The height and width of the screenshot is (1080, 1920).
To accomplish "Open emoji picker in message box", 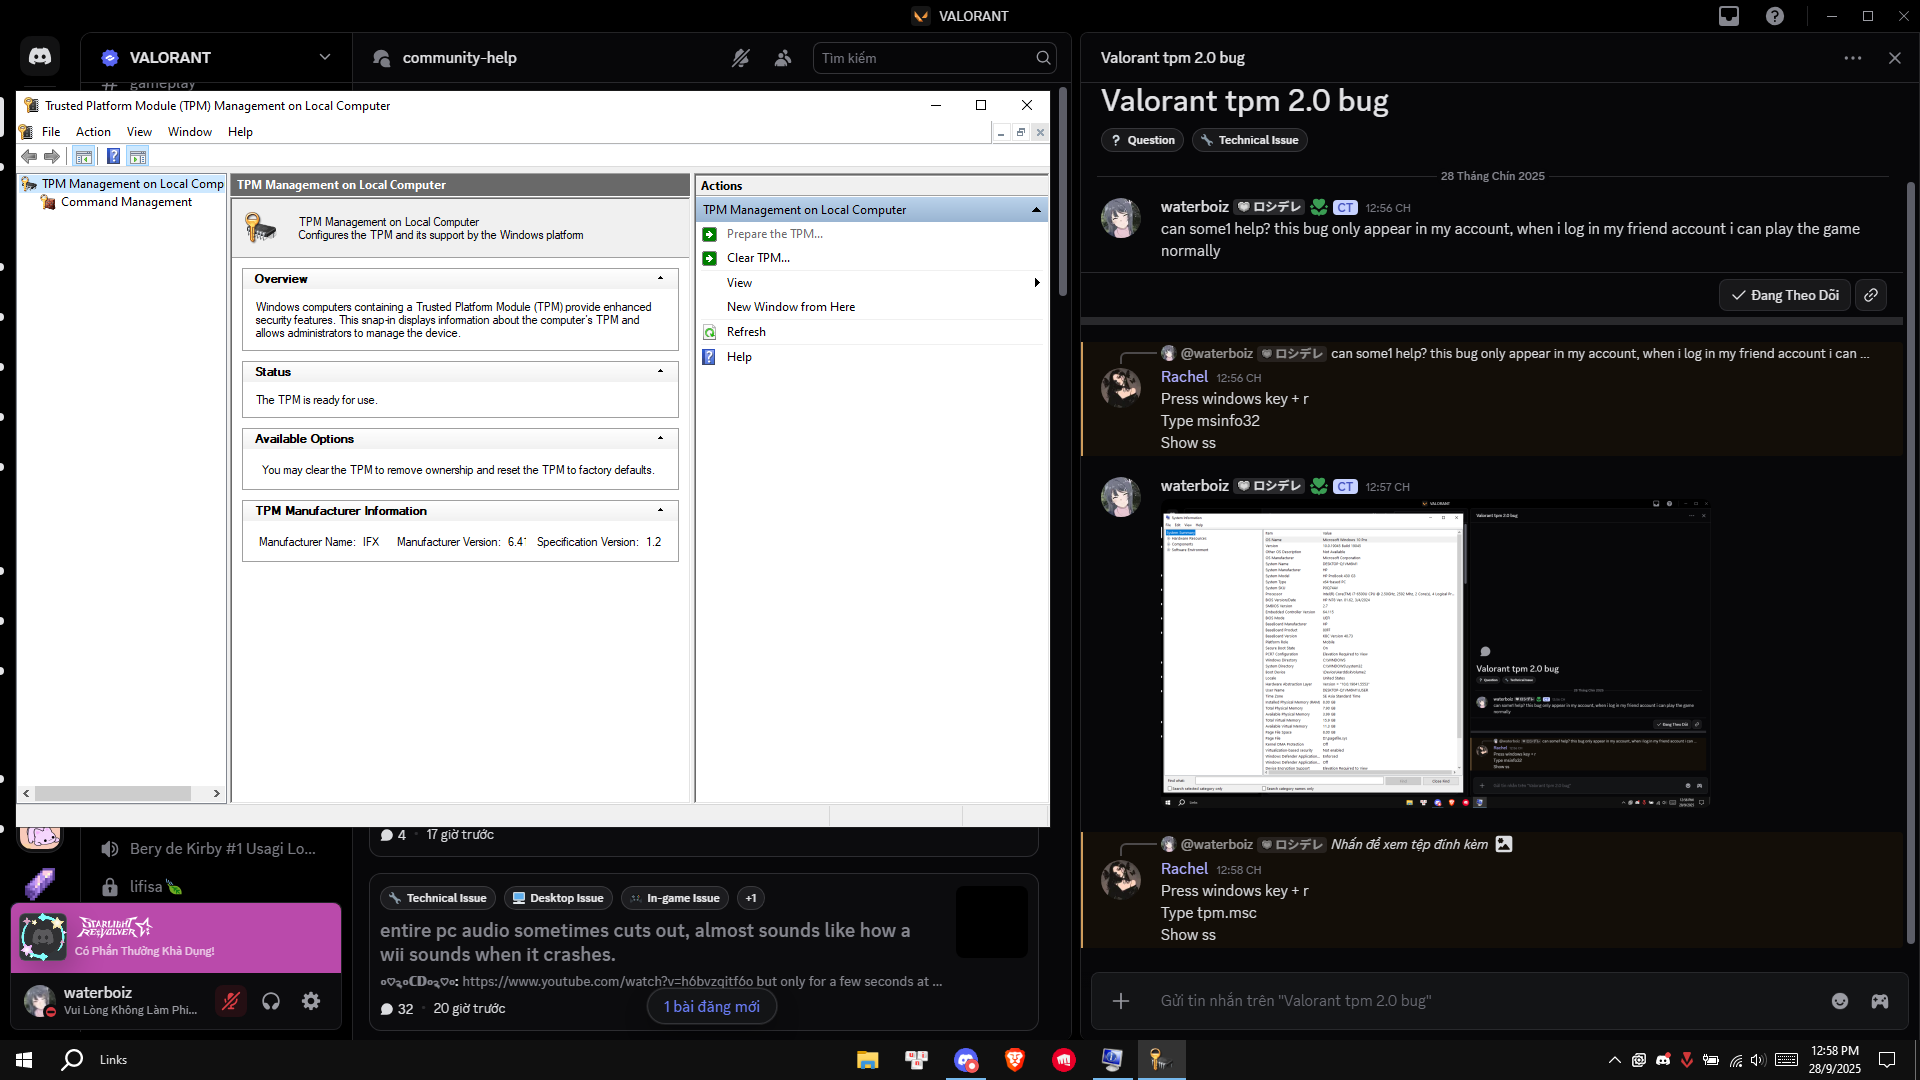I will click(x=1840, y=1001).
